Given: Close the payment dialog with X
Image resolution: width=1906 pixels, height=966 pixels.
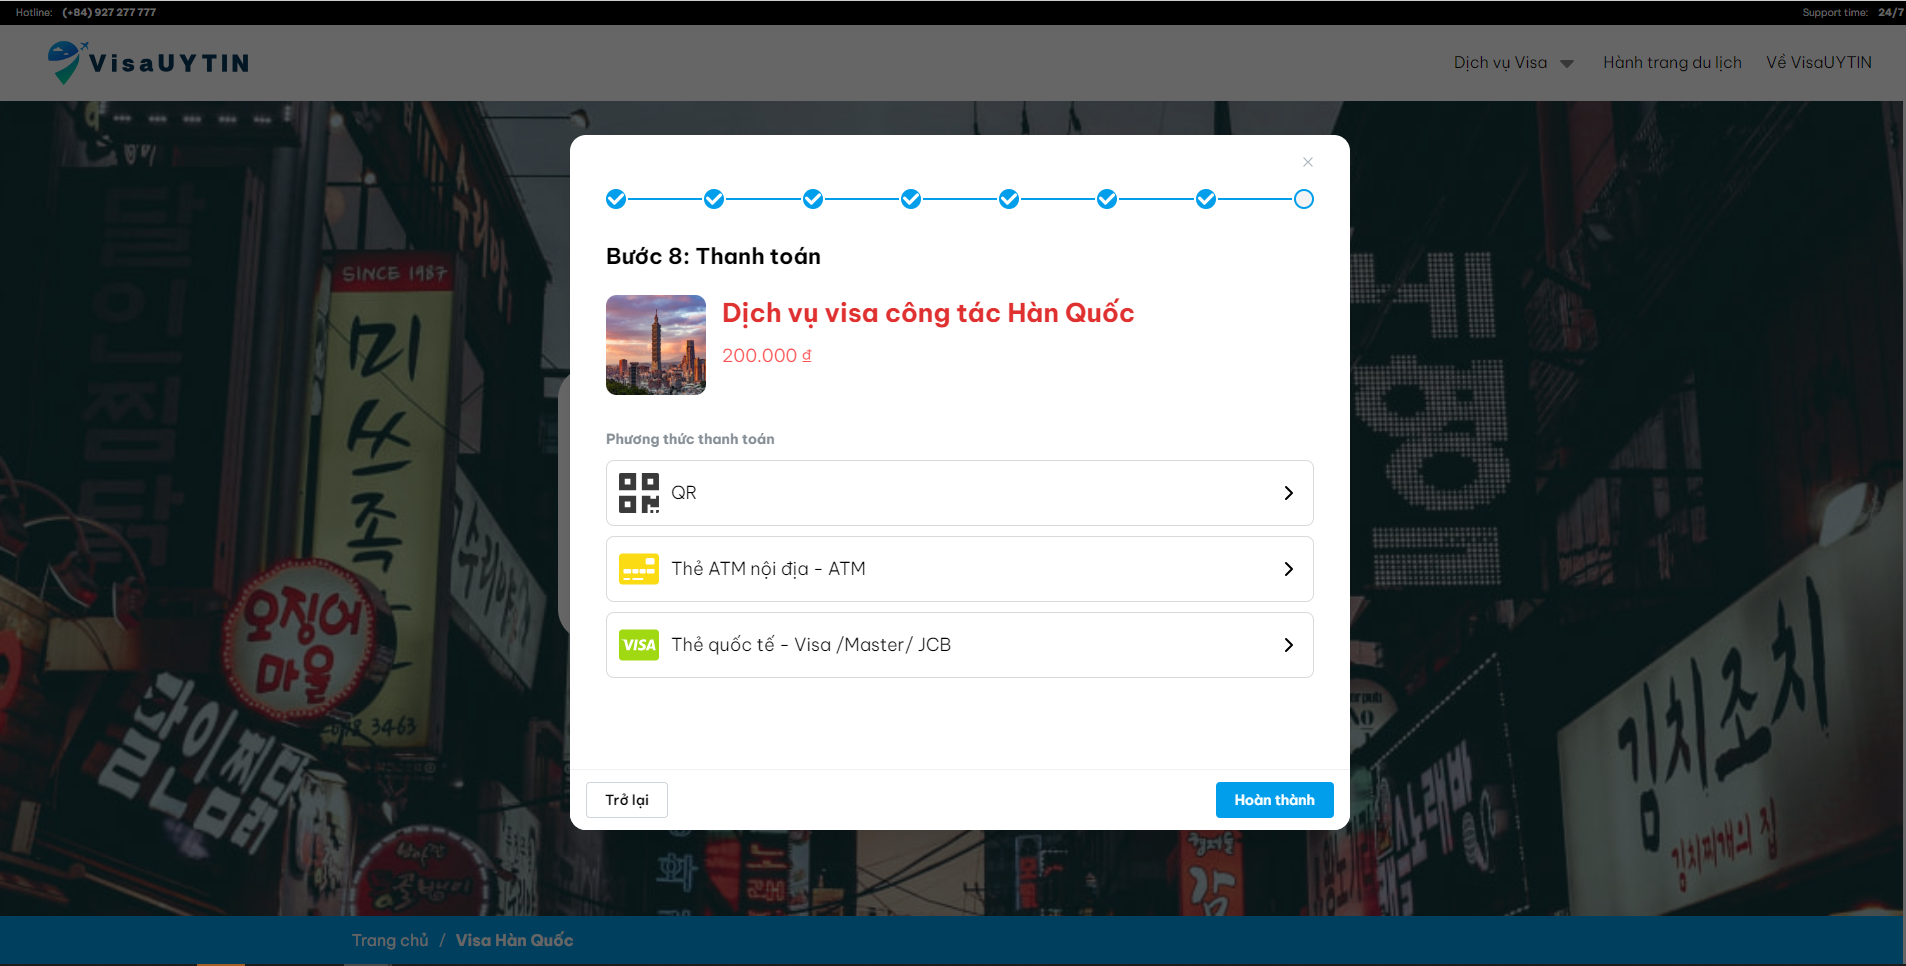Looking at the screenshot, I should click(x=1307, y=162).
